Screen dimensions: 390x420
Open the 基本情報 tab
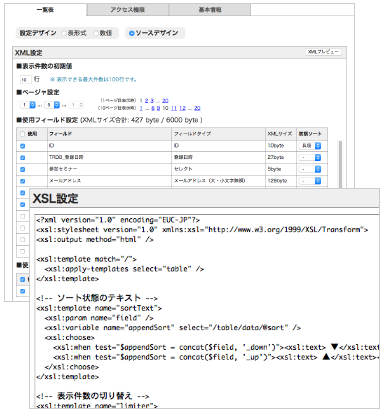[210, 10]
